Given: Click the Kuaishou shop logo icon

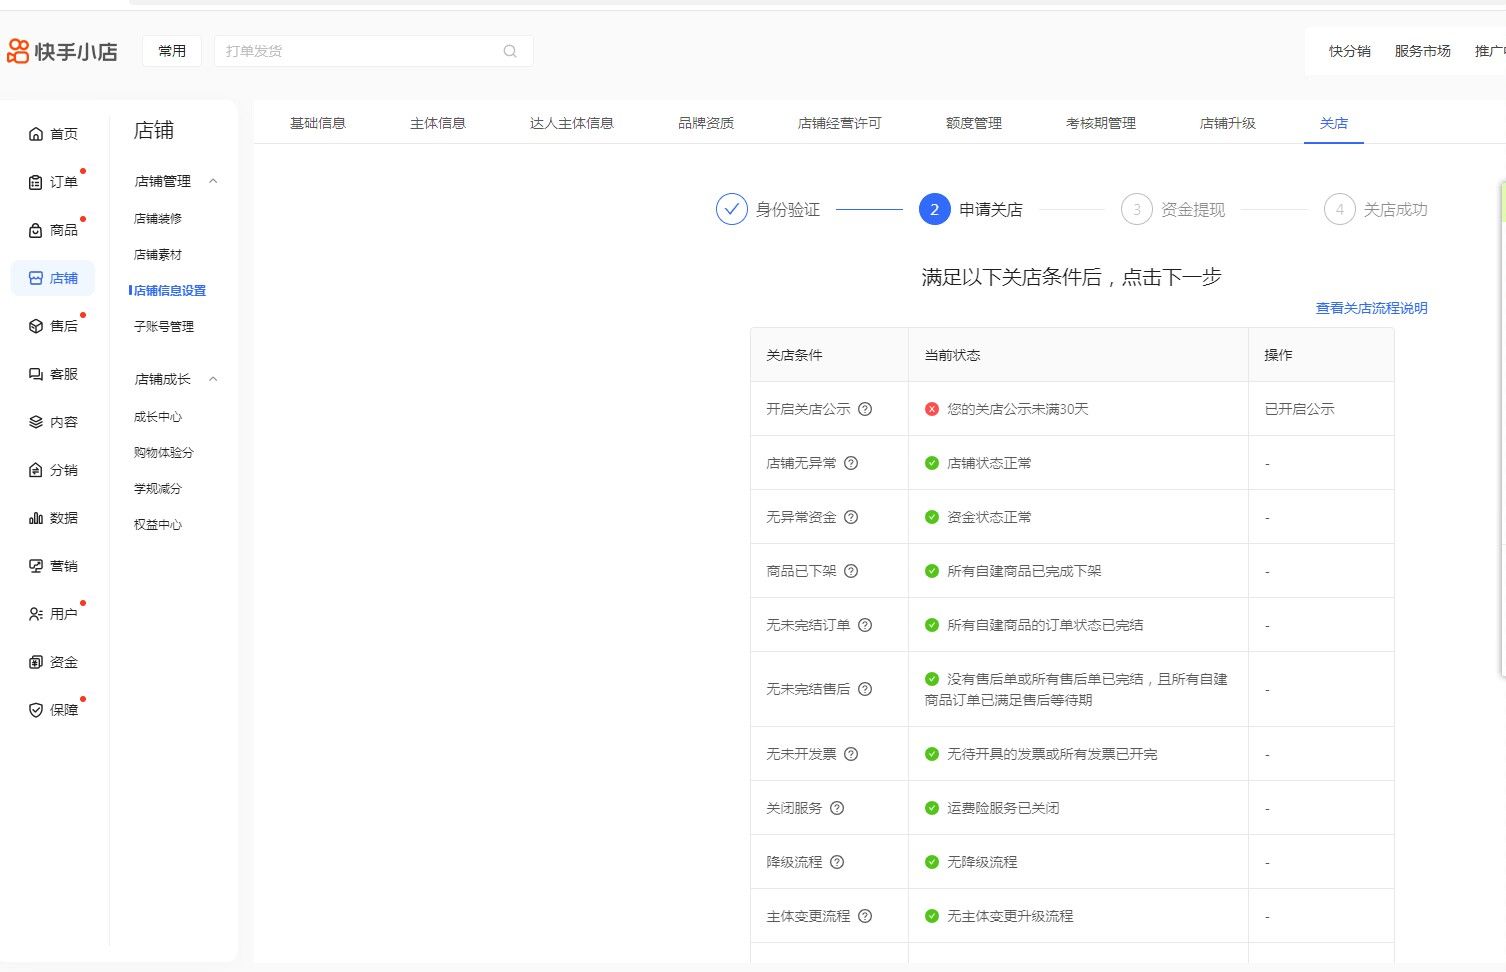Looking at the screenshot, I should coord(19,51).
